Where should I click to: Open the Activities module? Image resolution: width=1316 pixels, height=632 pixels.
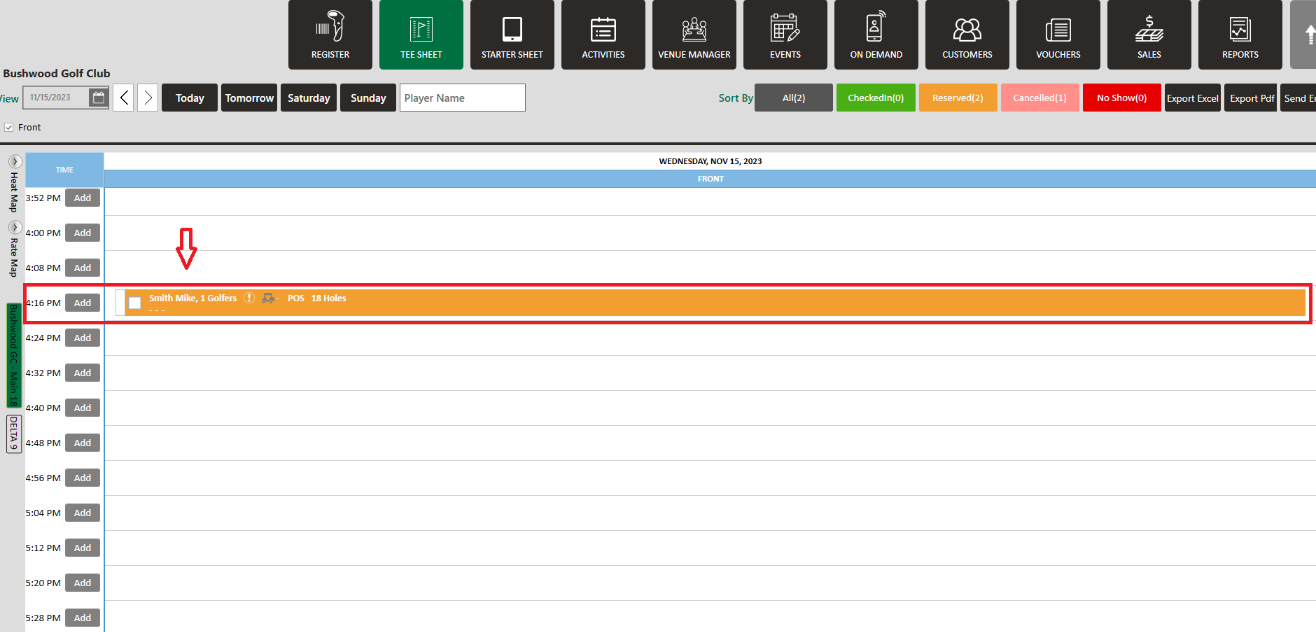tap(603, 35)
